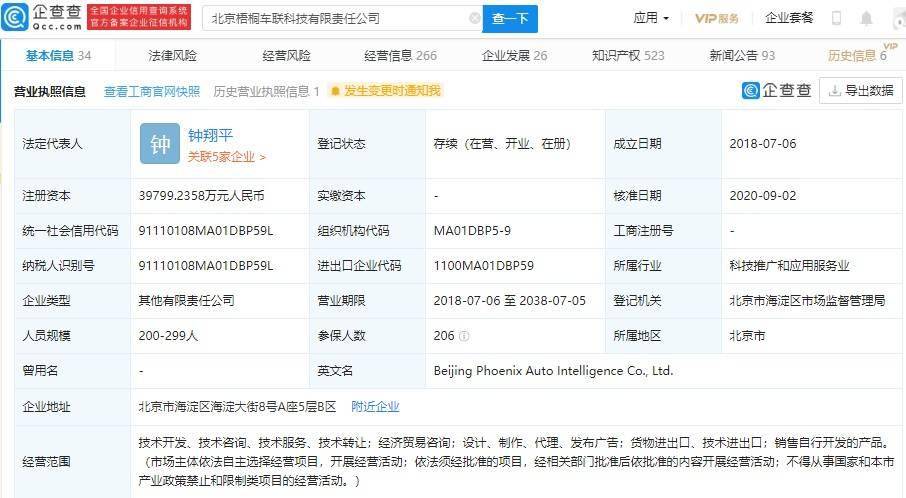Open the 经营信息 266 tab

click(400, 55)
